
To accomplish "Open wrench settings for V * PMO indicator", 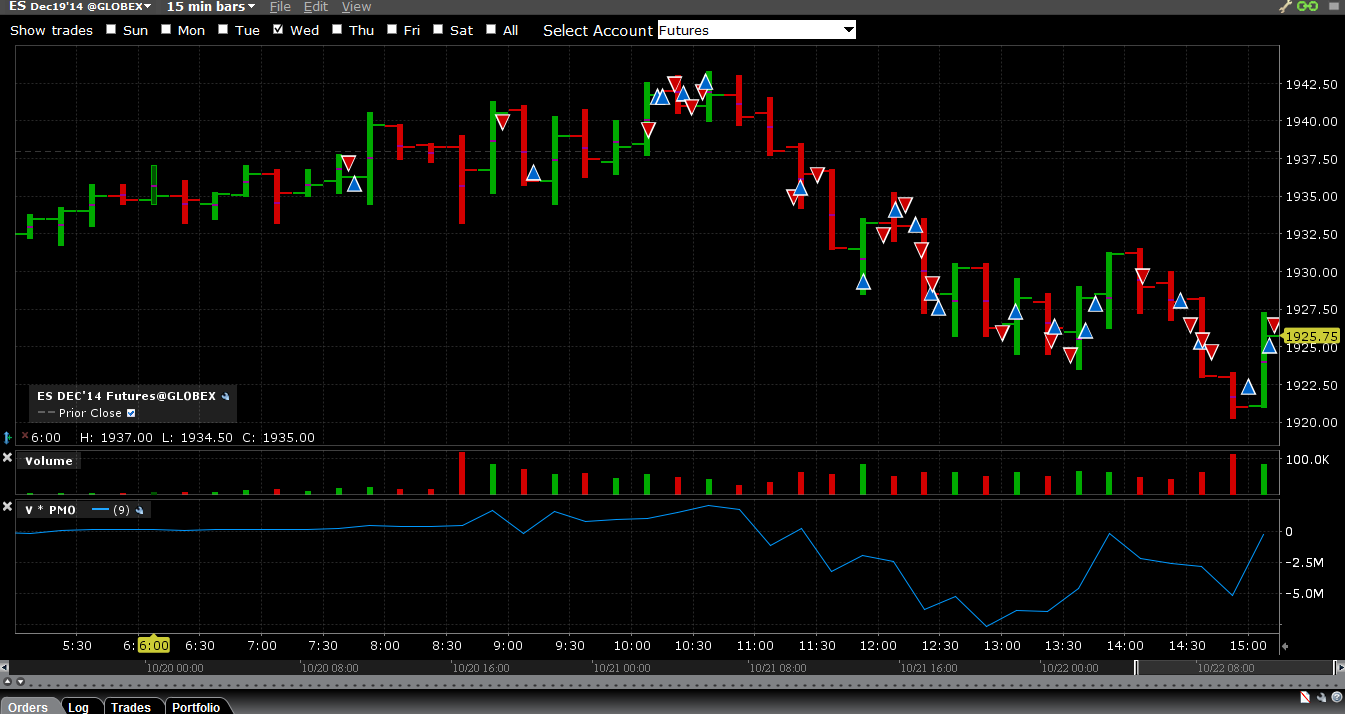I will [x=140, y=510].
